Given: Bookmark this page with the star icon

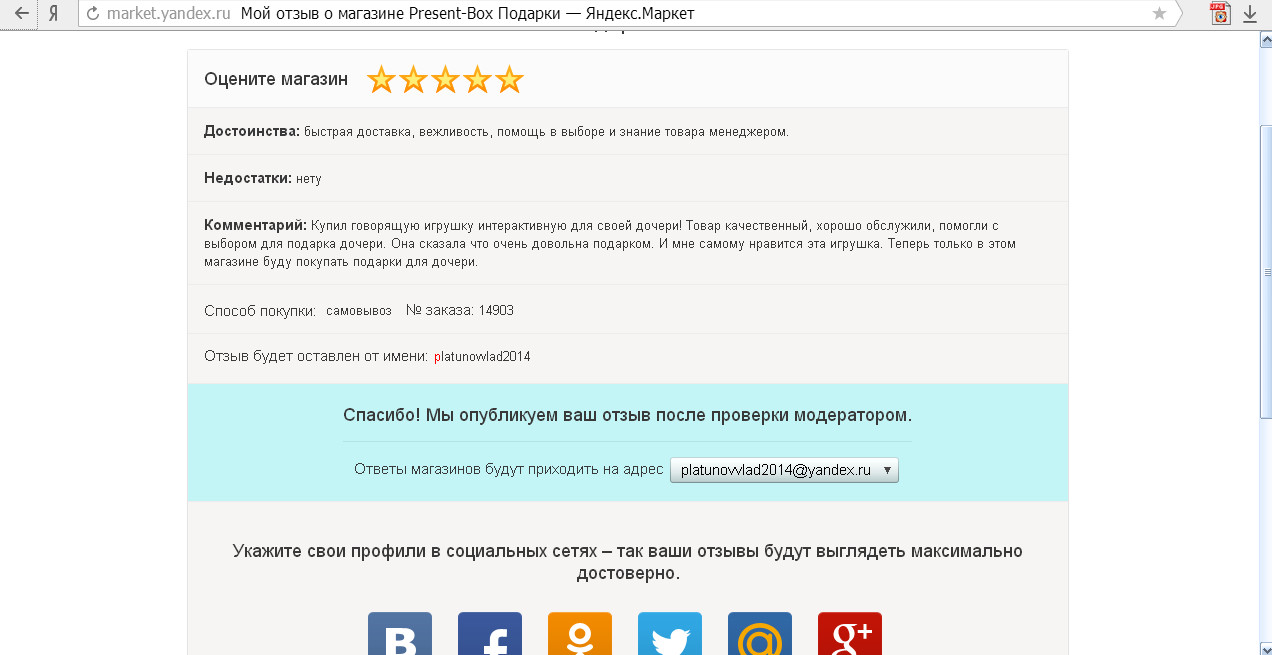Looking at the screenshot, I should [x=1159, y=14].
